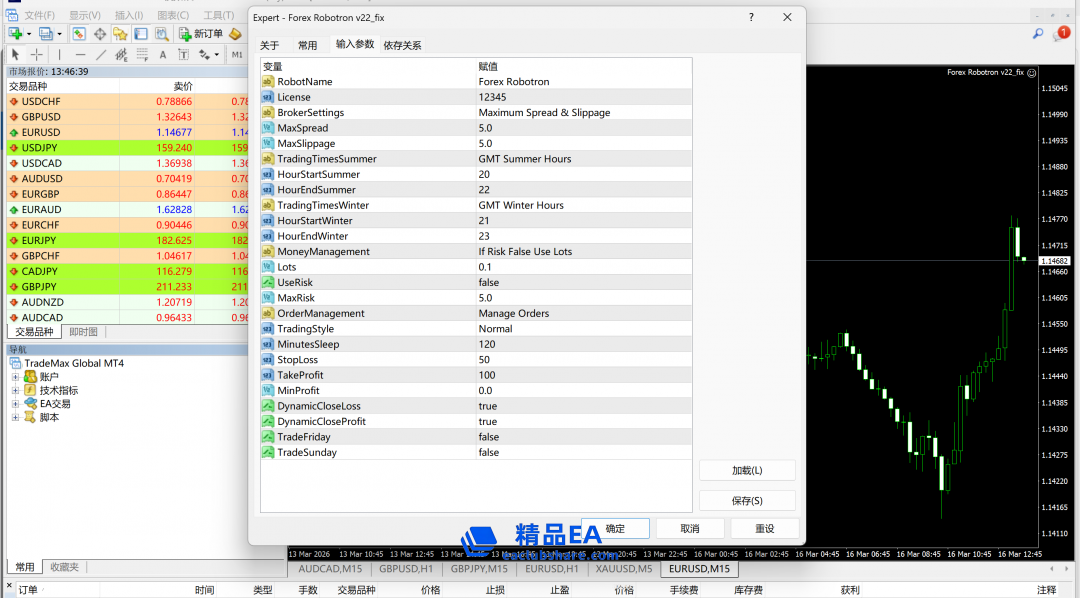Switch to the 常用 tab in Expert dialog
This screenshot has width=1080, height=598.
click(x=307, y=45)
